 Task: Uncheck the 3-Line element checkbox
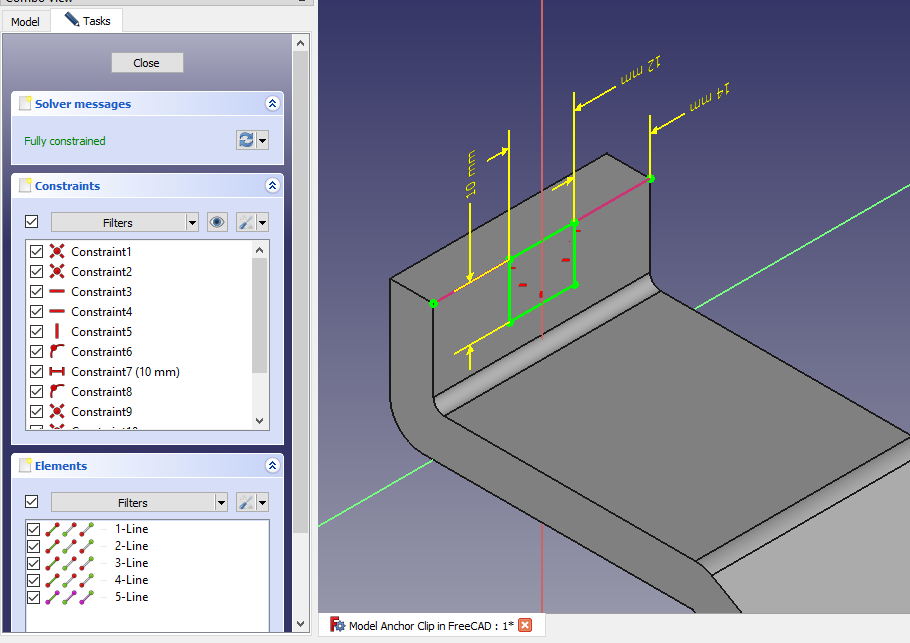tap(33, 563)
